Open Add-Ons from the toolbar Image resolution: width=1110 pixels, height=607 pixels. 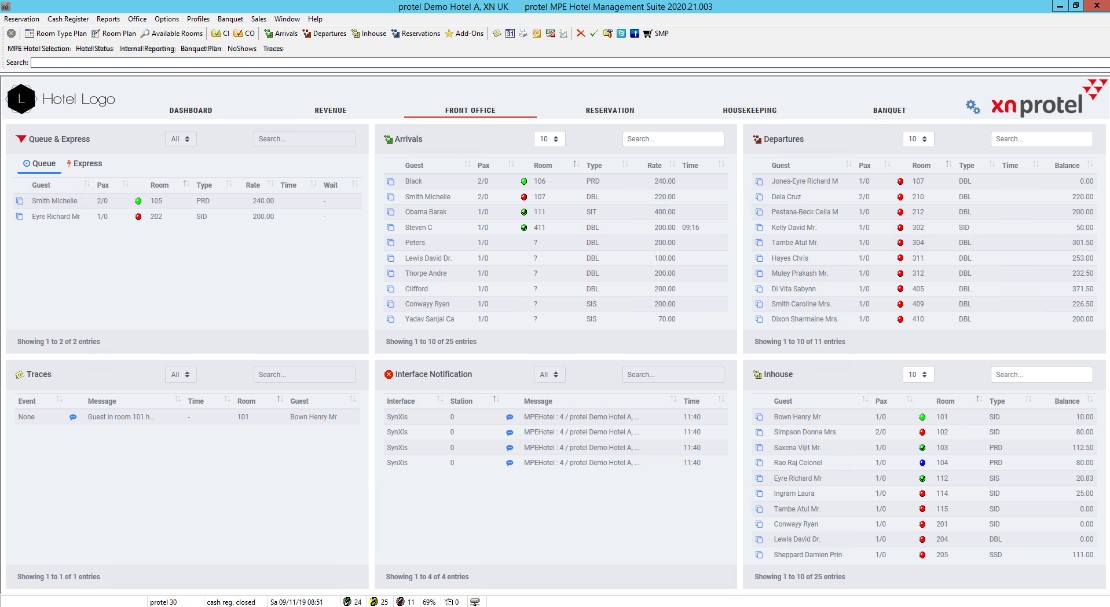coord(464,33)
